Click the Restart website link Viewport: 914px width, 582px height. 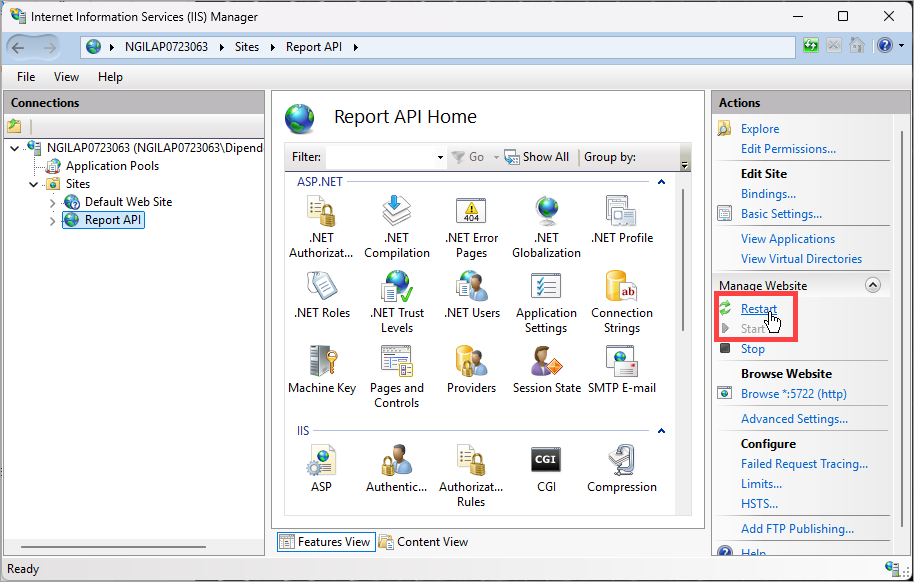758,308
